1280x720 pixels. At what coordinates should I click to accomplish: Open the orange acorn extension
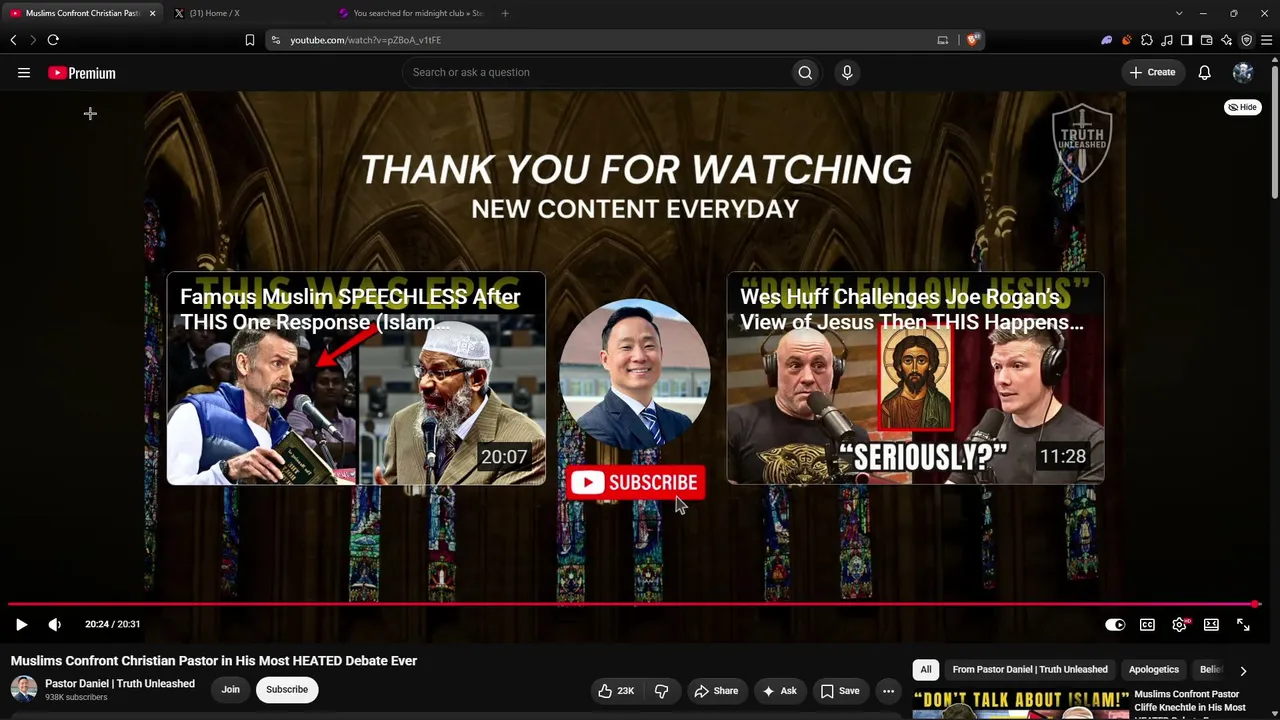pyautogui.click(x=1127, y=40)
